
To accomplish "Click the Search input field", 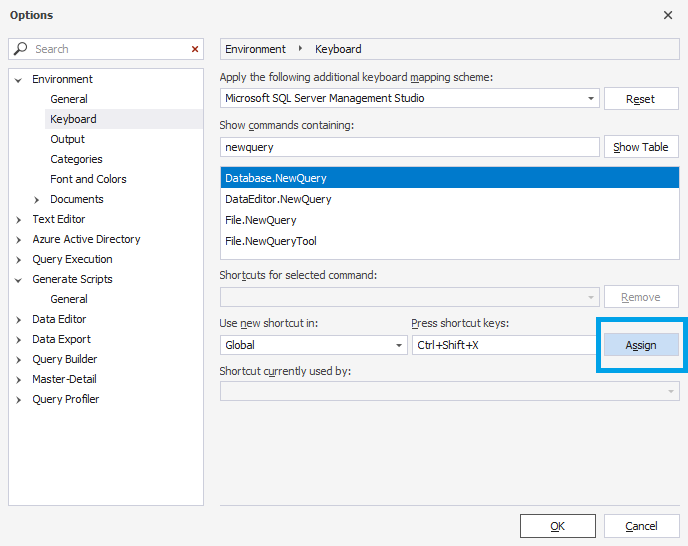I will 106,49.
